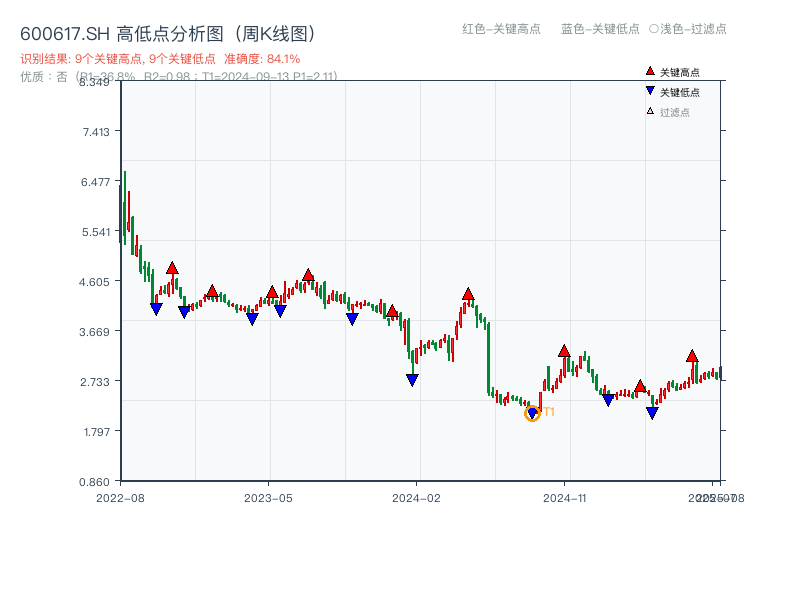Click the red 识别结果 accuracy summary line
Image resolution: width=800 pixels, height=600 pixels.
coord(160,59)
